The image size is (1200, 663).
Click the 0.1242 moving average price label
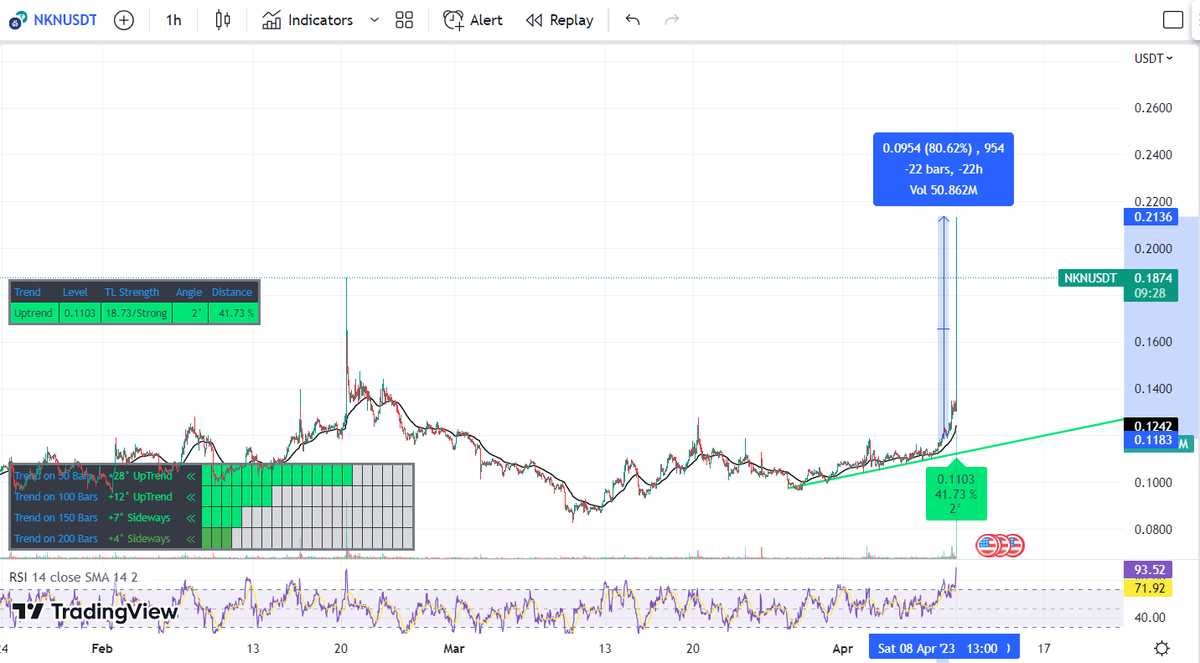pyautogui.click(x=1153, y=425)
